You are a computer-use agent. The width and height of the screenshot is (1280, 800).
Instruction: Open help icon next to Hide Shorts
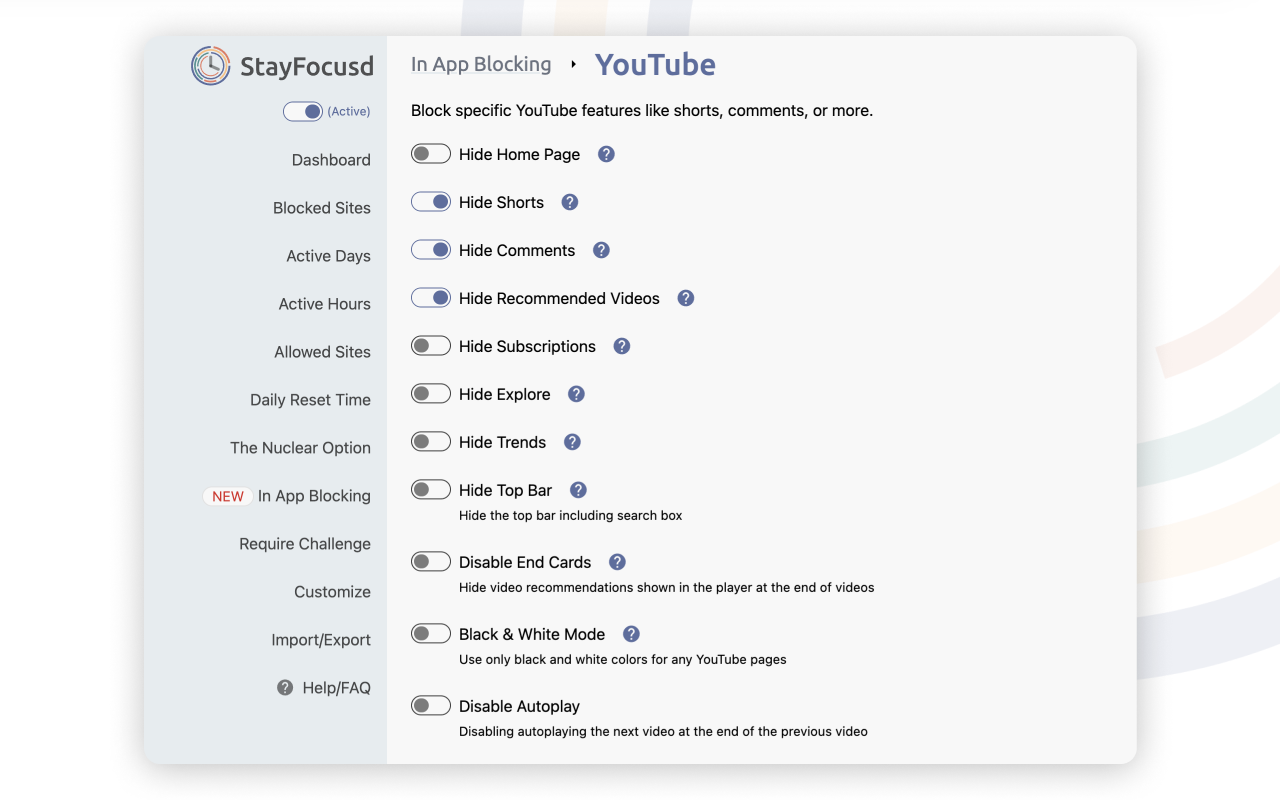570,202
